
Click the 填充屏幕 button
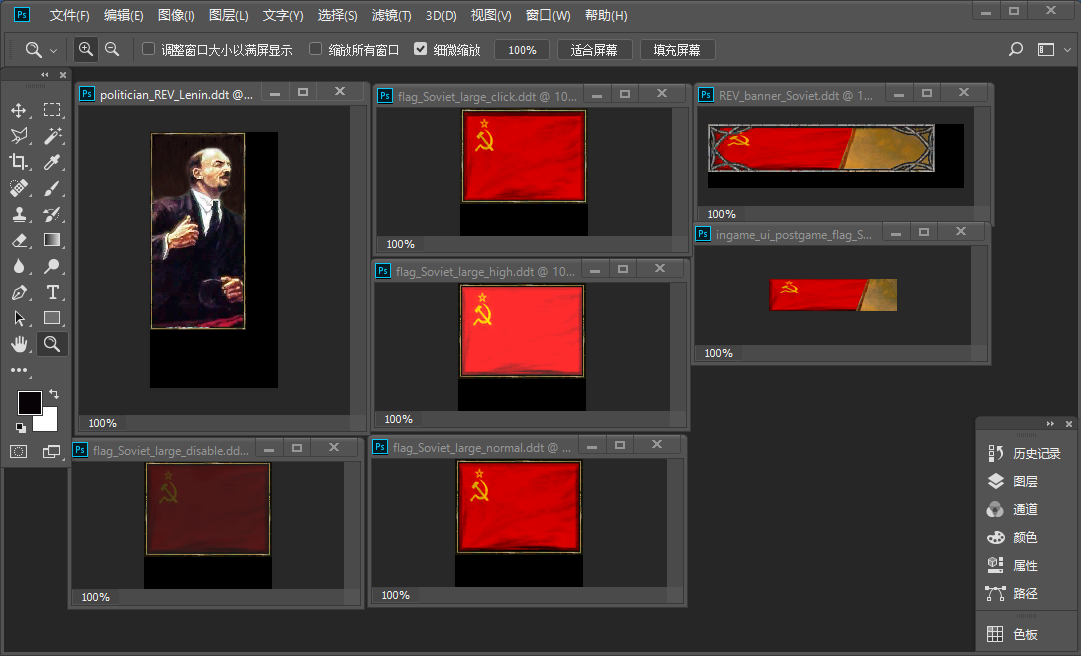click(677, 50)
